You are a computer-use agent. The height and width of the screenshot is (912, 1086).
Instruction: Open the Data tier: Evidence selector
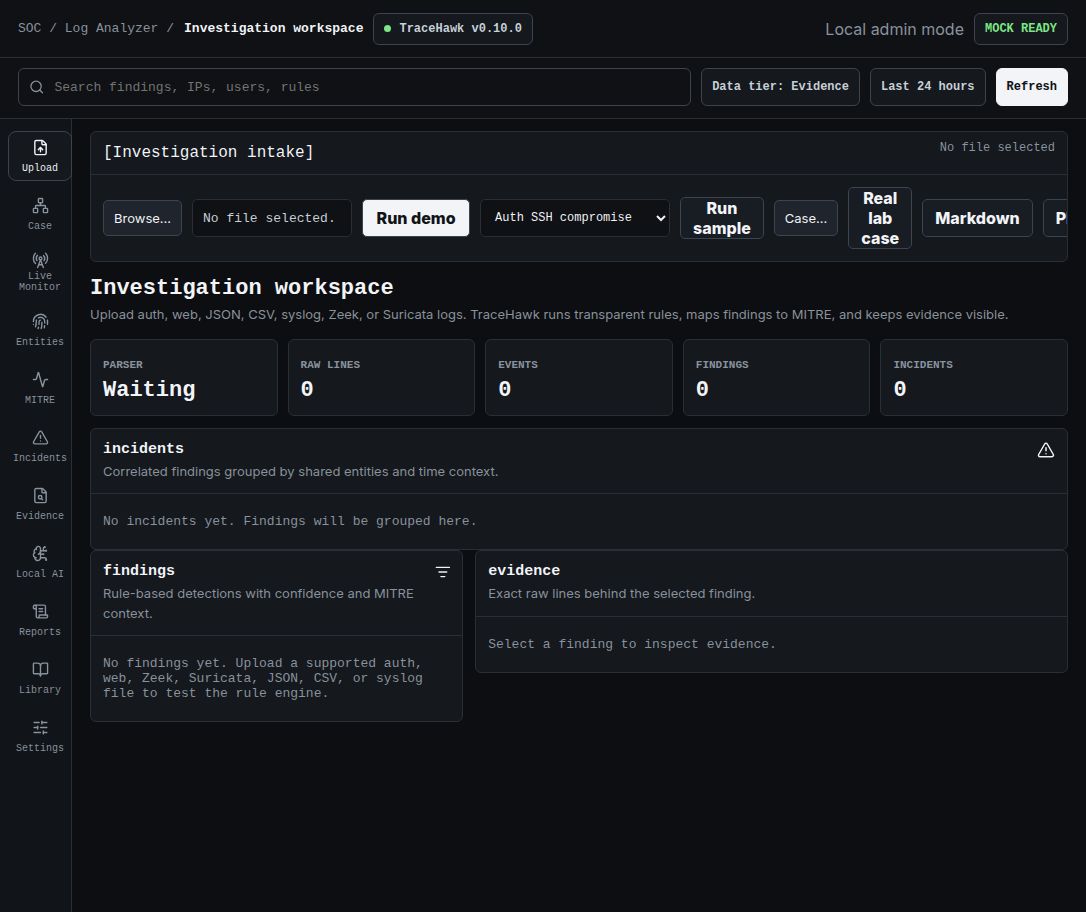(781, 87)
